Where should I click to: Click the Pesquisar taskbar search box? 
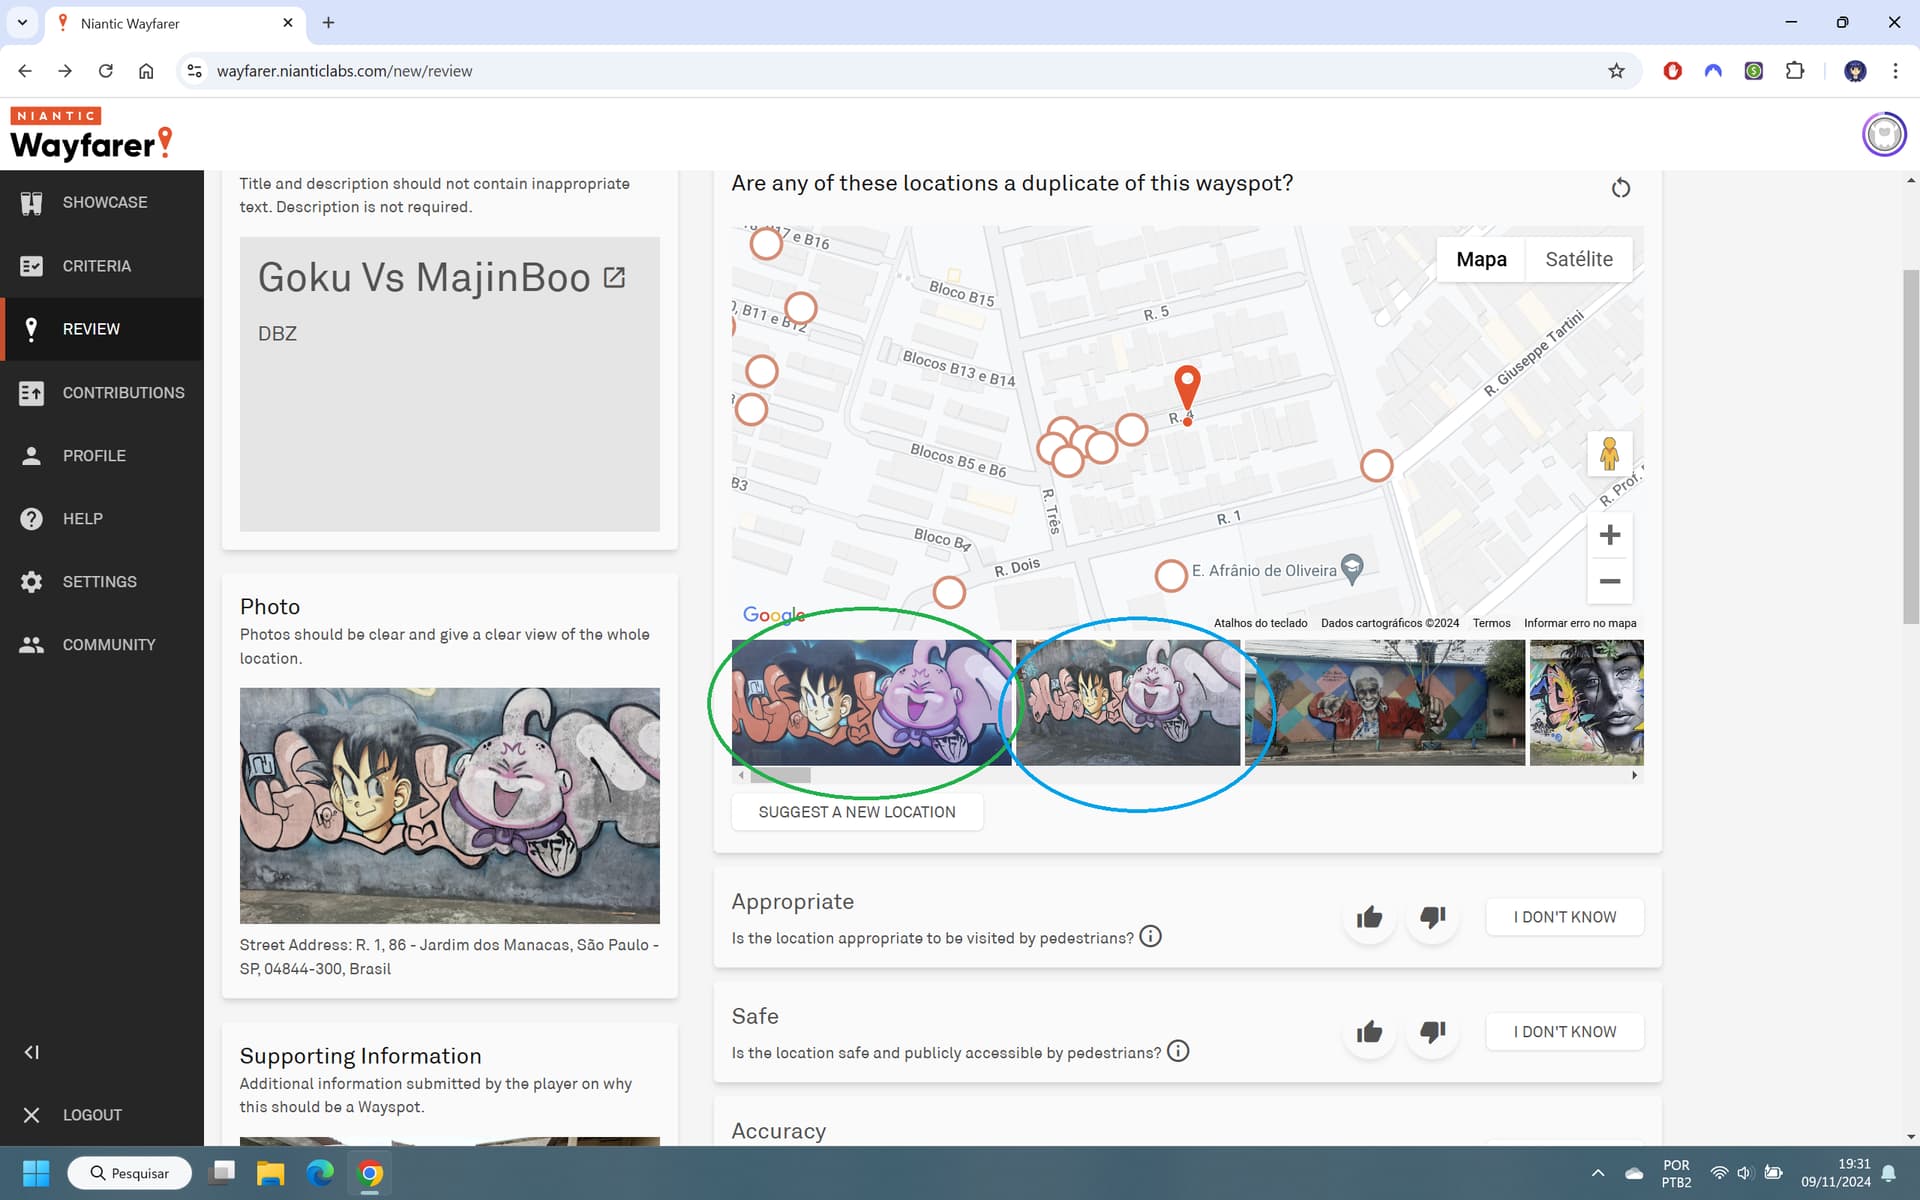[130, 1173]
